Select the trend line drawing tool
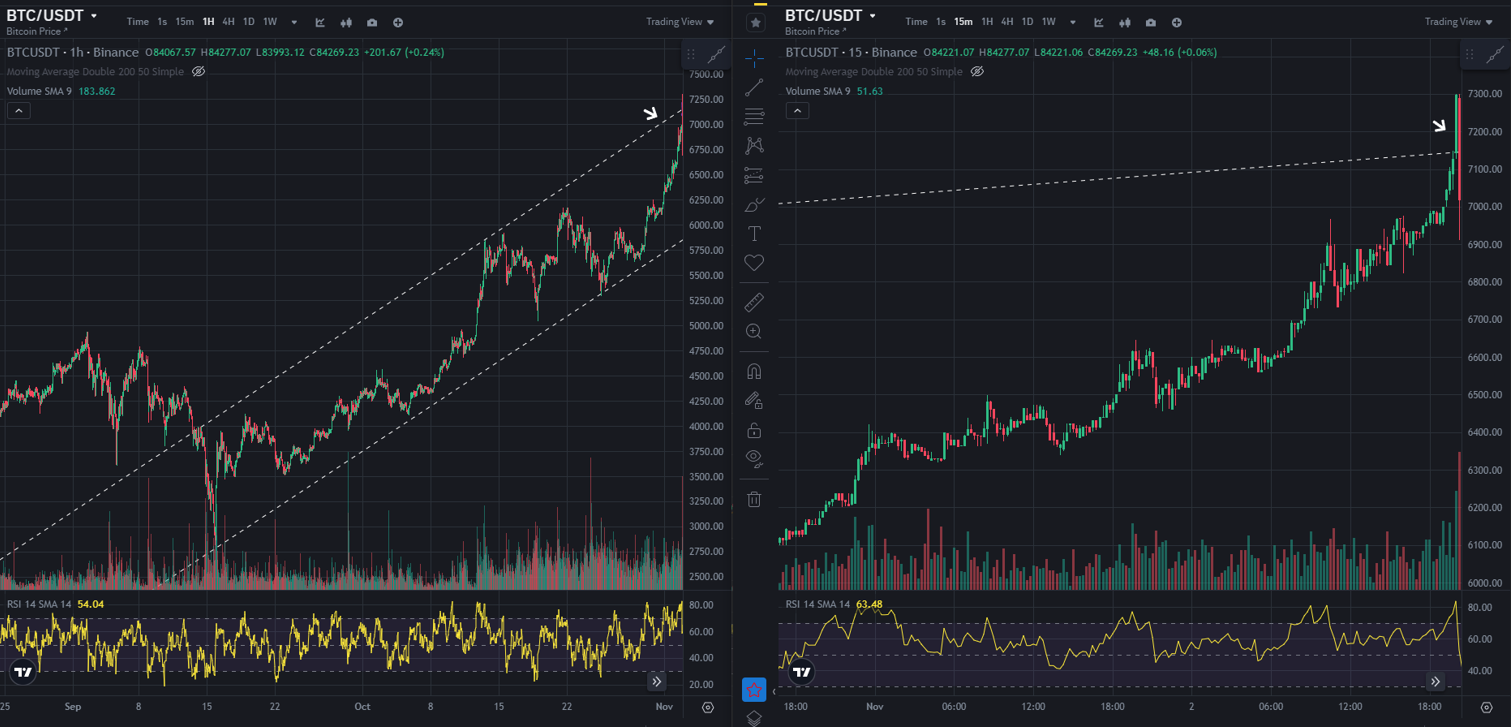The height and width of the screenshot is (727, 1512). pyautogui.click(x=754, y=88)
